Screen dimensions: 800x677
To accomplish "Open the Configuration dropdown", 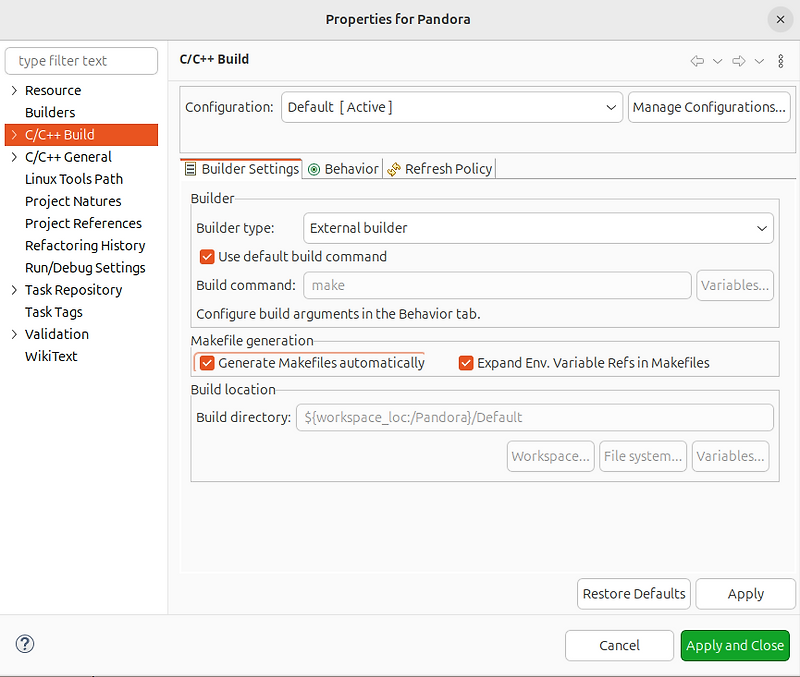I will pyautogui.click(x=452, y=107).
